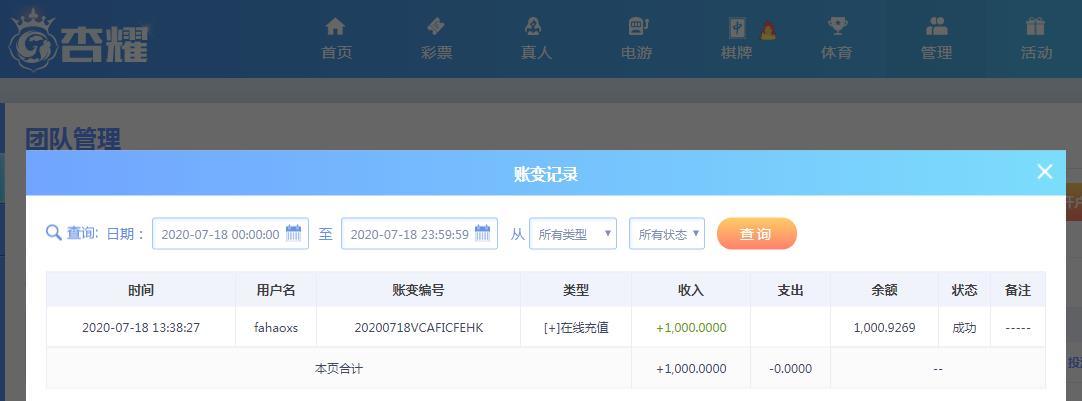Click the -0.0000 expense total
Viewport: 1082px width, 401px height.
click(790, 369)
